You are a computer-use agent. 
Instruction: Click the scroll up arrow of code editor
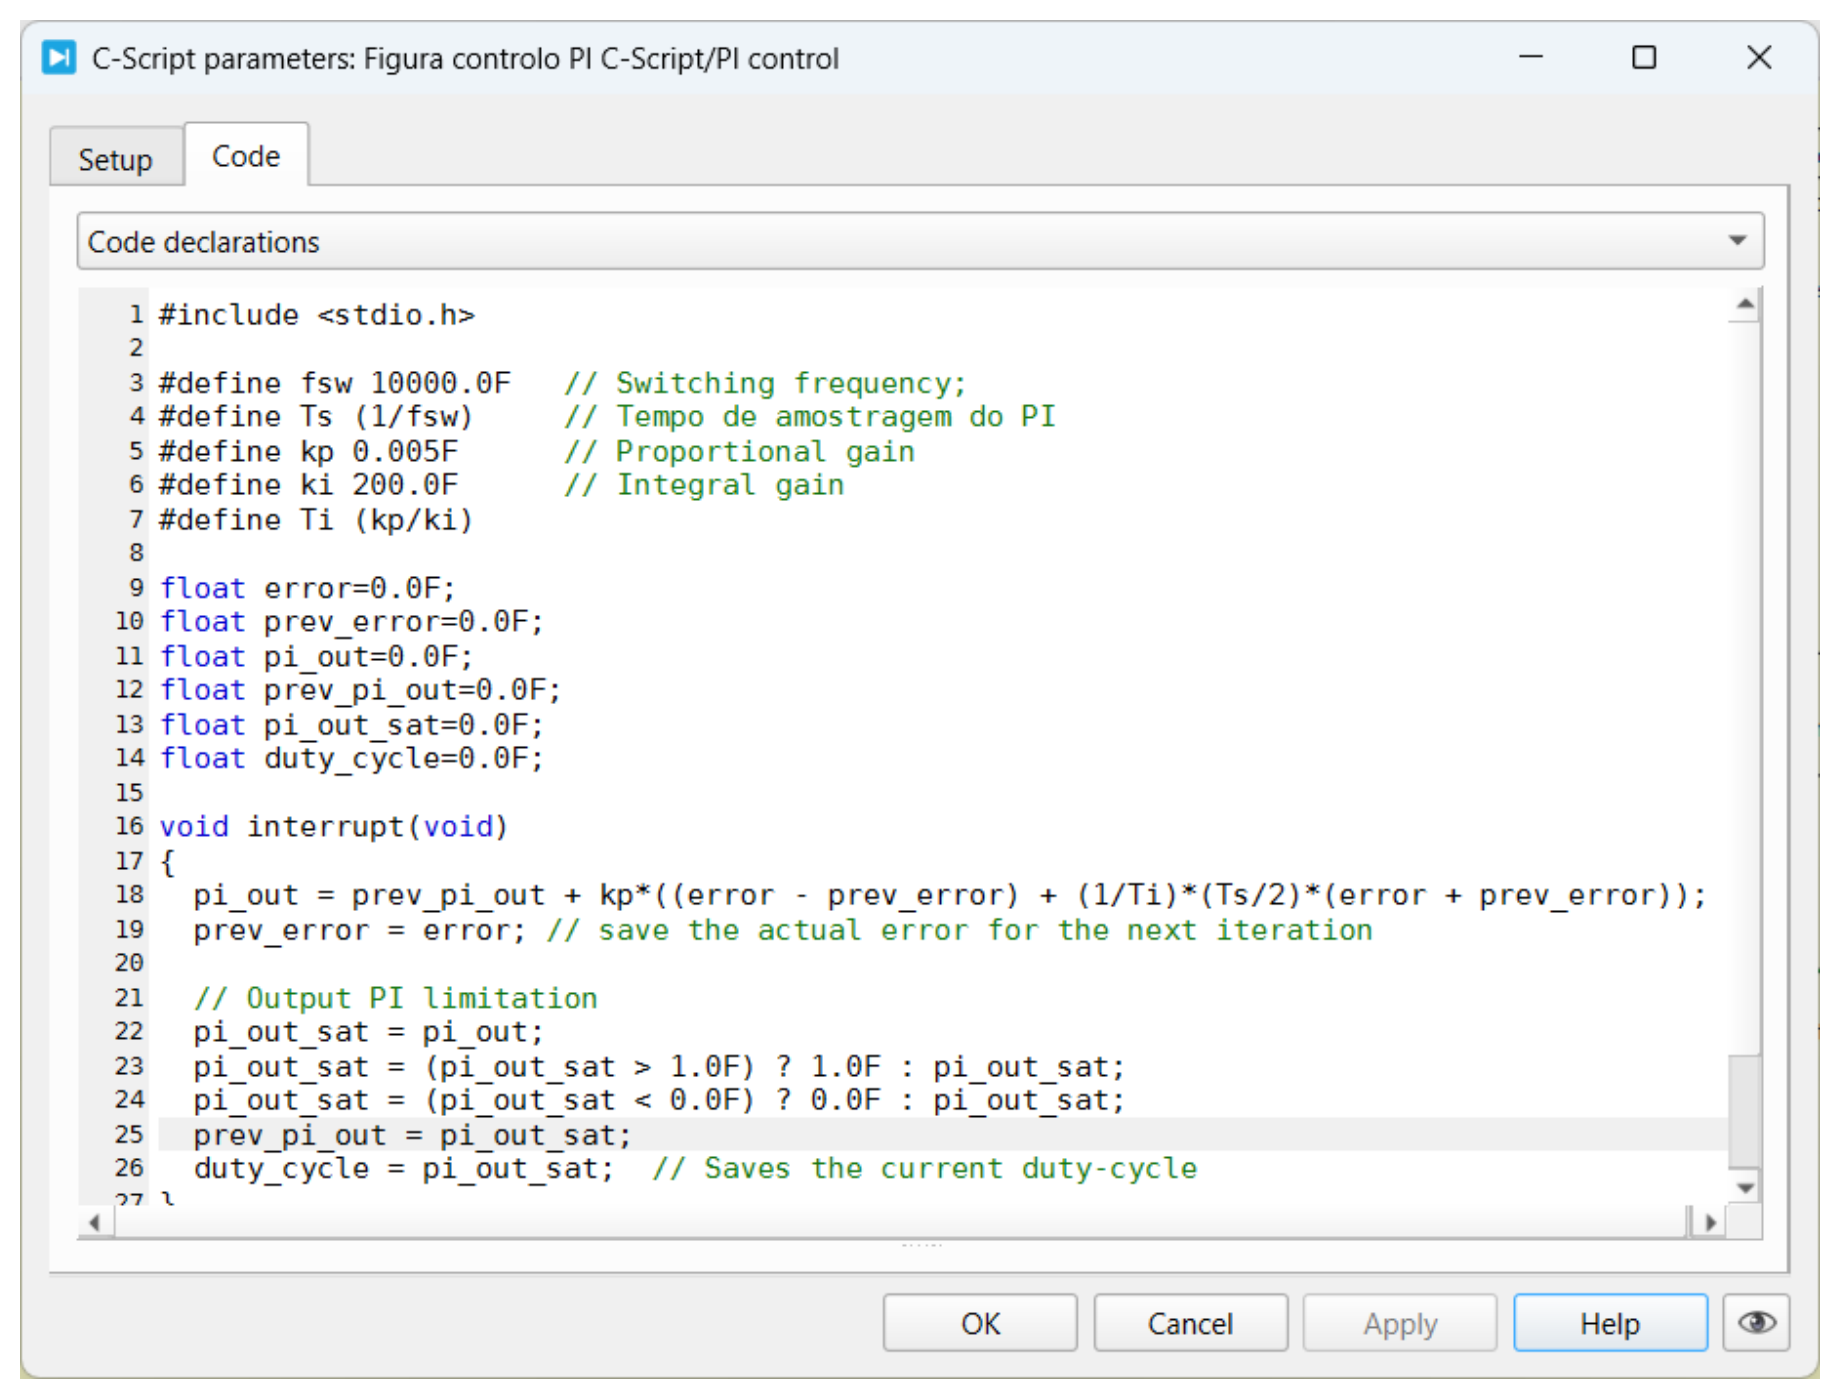[1745, 304]
